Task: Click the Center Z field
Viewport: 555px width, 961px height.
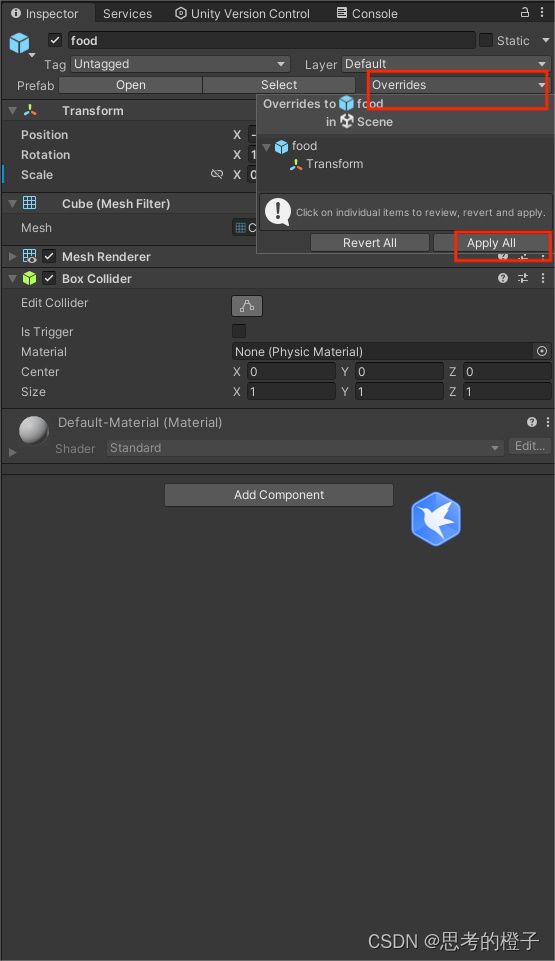Action: pos(507,371)
